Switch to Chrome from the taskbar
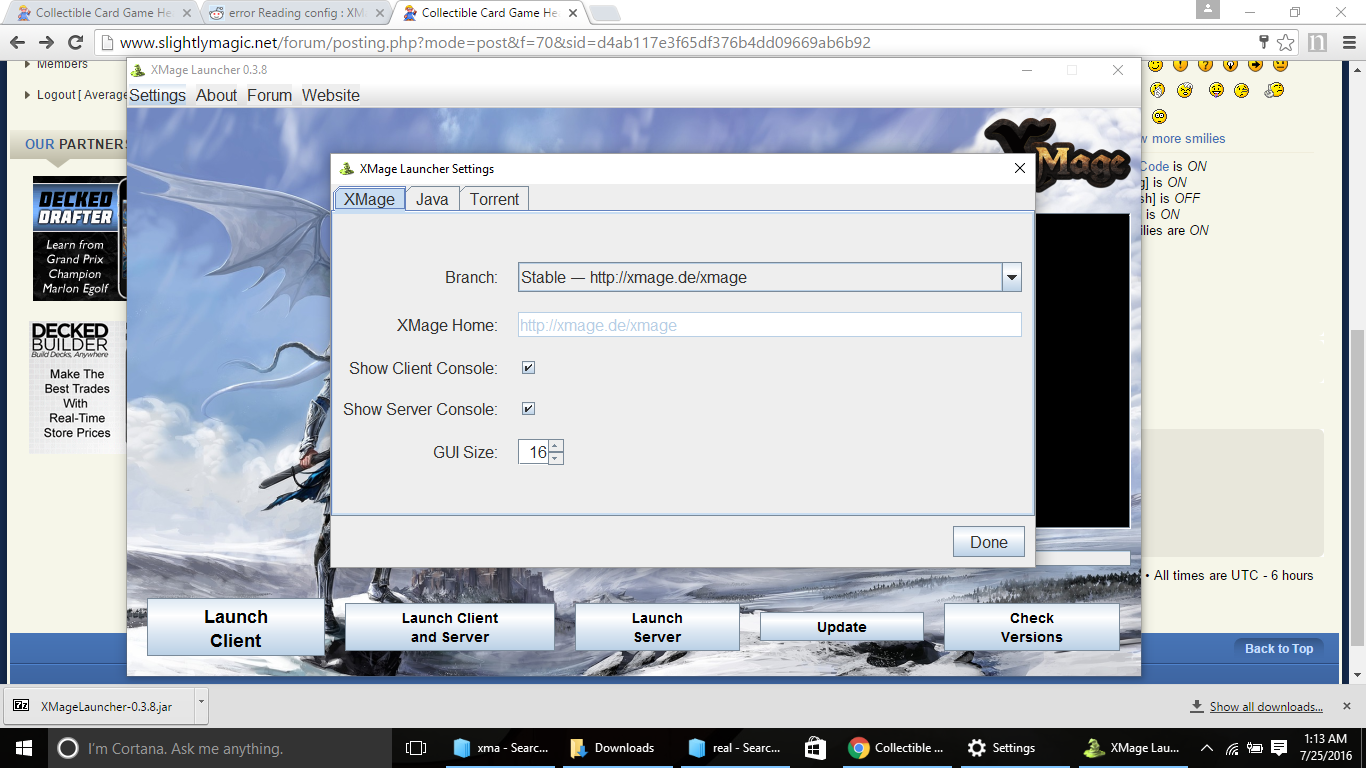The width and height of the screenshot is (1366, 768). pos(896,748)
